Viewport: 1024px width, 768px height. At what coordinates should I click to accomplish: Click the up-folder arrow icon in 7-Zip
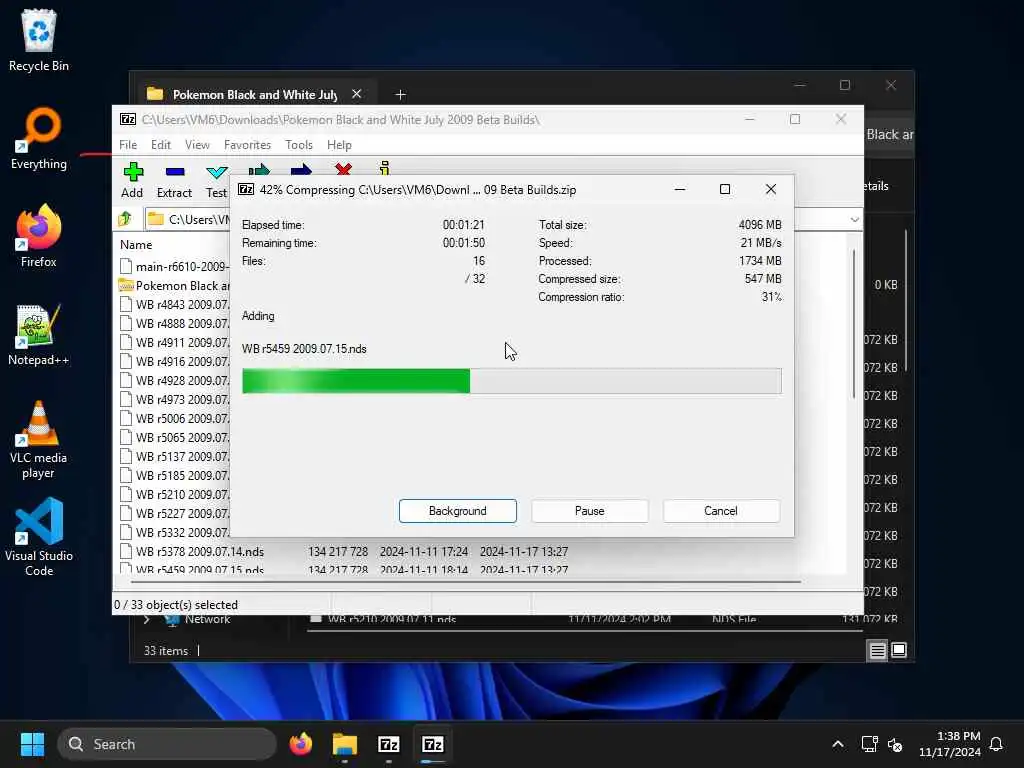(x=125, y=219)
